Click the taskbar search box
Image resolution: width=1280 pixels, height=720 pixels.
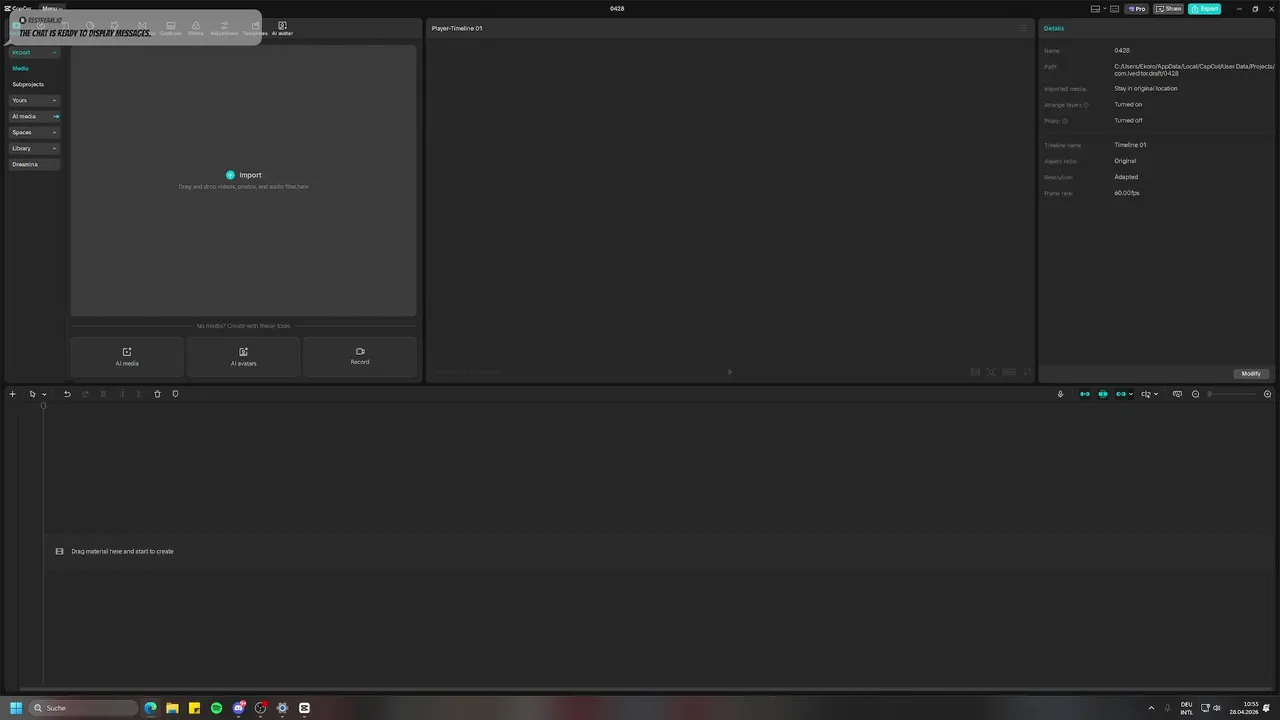pyautogui.click(x=84, y=708)
